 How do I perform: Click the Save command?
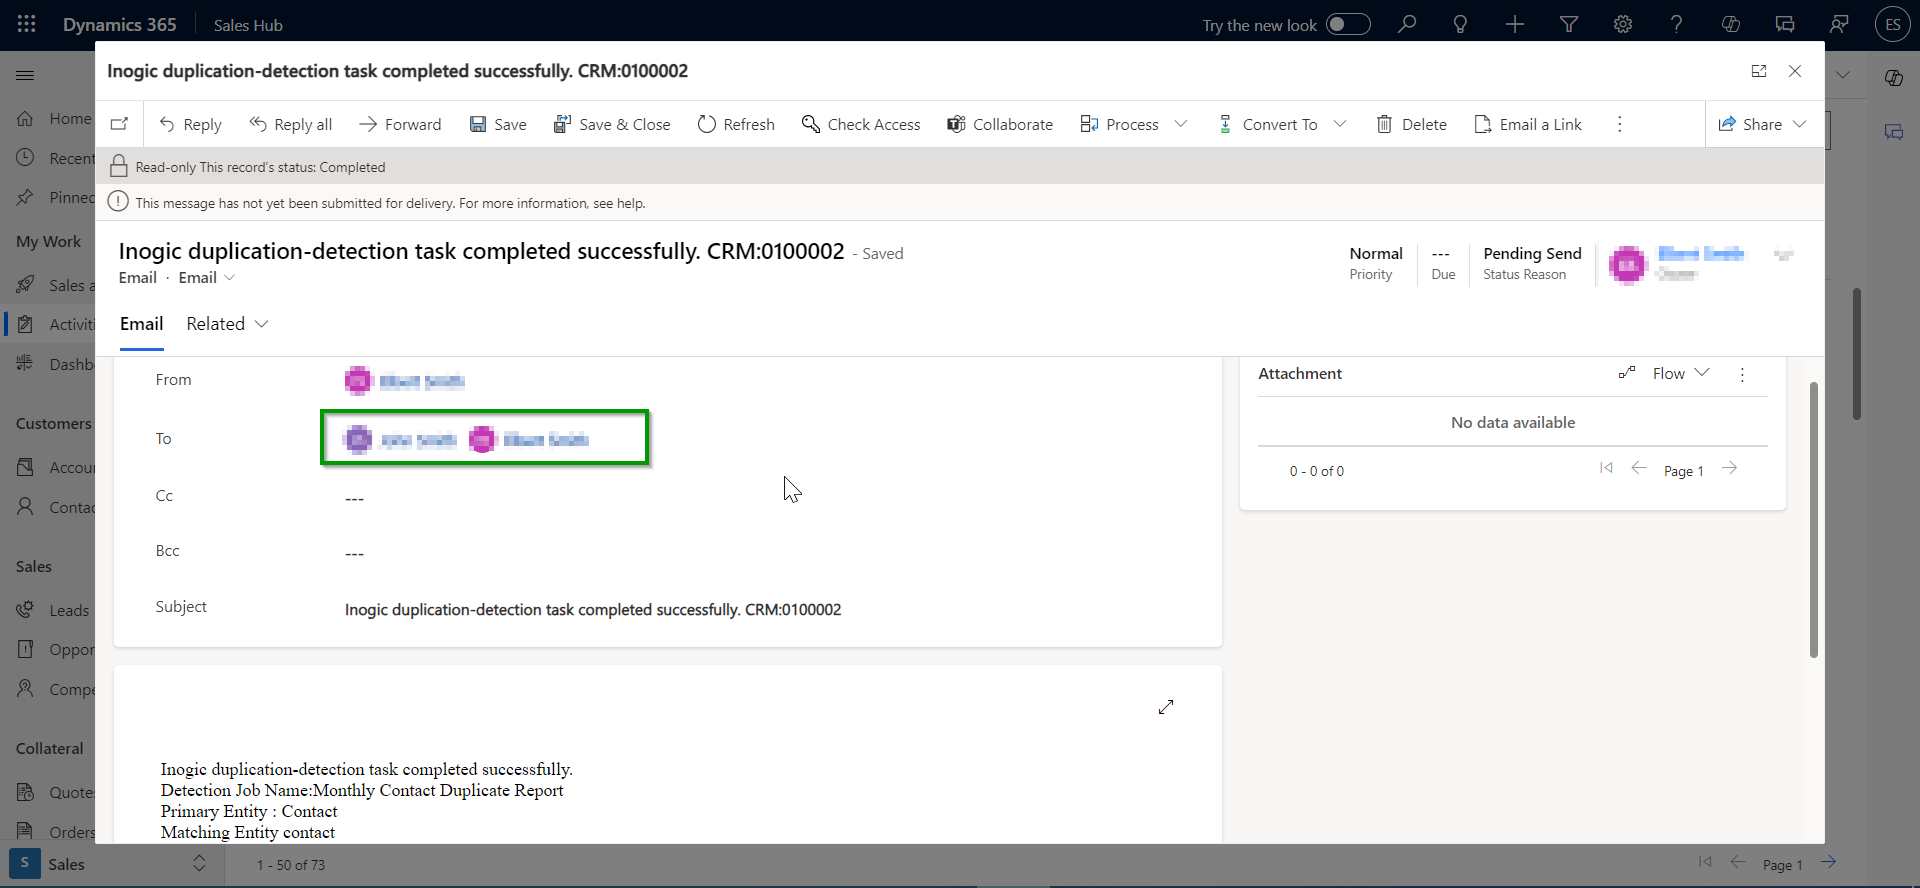point(498,124)
